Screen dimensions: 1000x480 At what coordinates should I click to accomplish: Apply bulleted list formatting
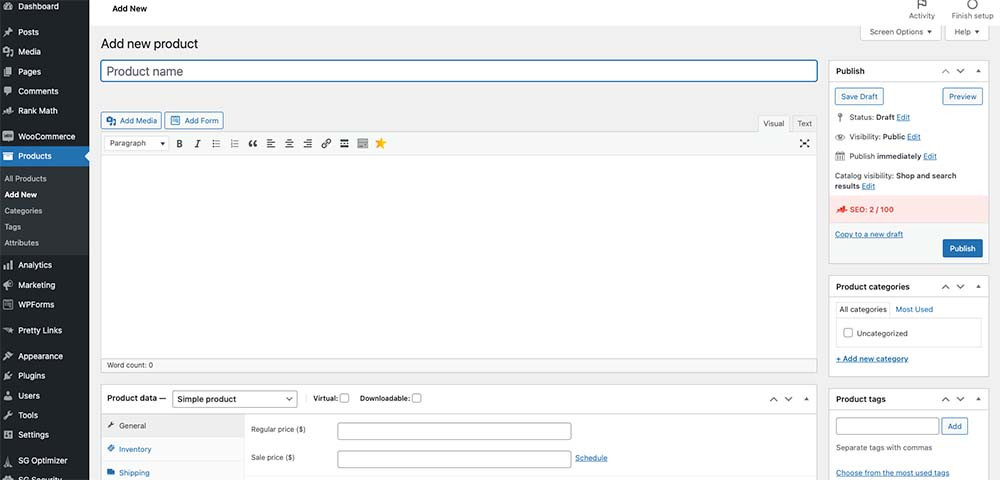(x=216, y=144)
